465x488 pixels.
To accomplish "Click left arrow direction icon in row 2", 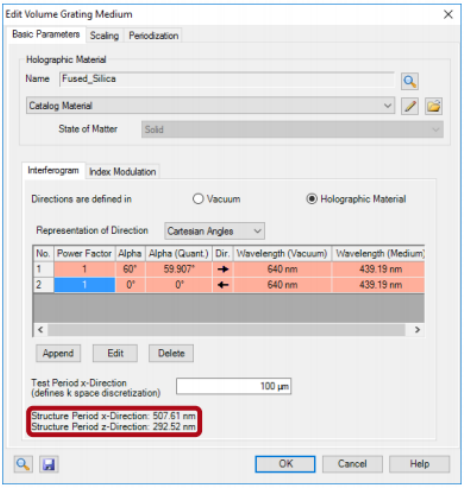I will coord(223,285).
